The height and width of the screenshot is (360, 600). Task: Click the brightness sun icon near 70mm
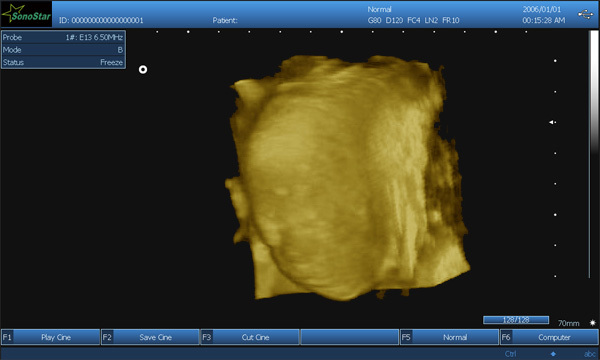[592, 323]
